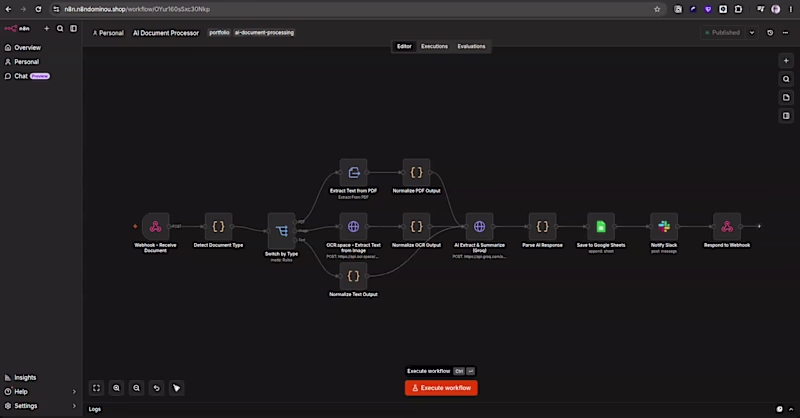Click the Execute workflow button
This screenshot has width=800, height=418.
441,388
